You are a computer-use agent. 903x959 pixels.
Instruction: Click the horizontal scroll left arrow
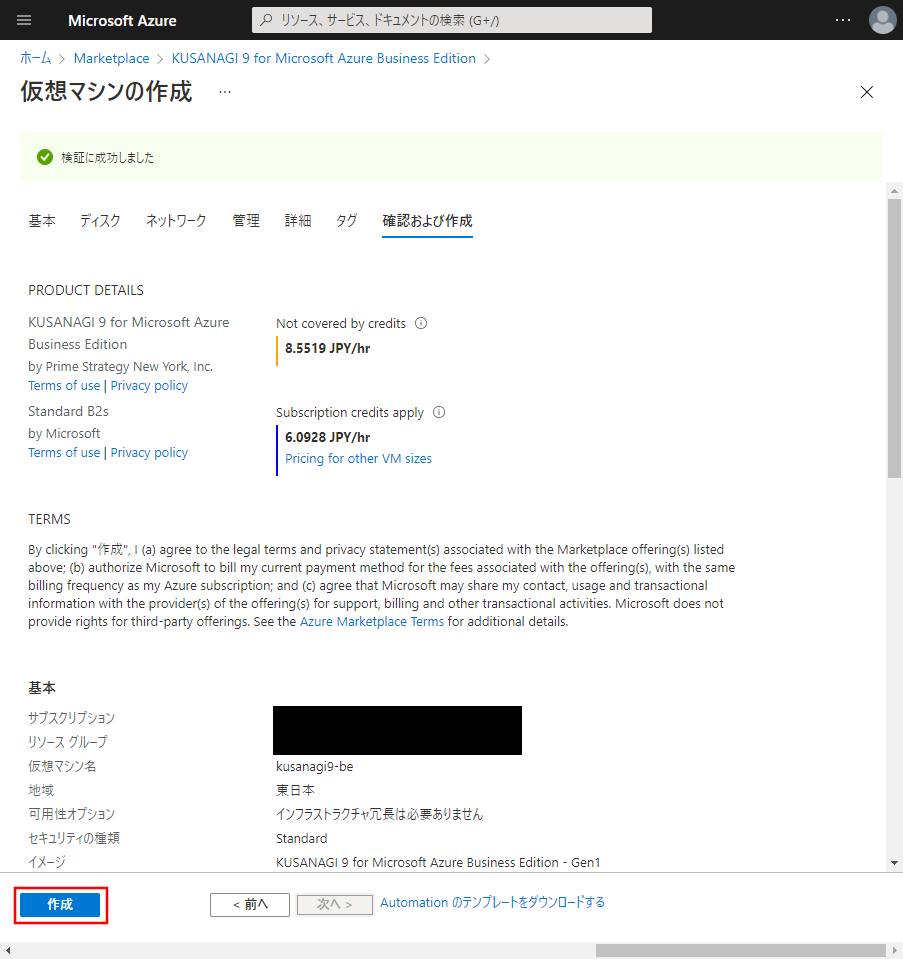click(x=7, y=950)
